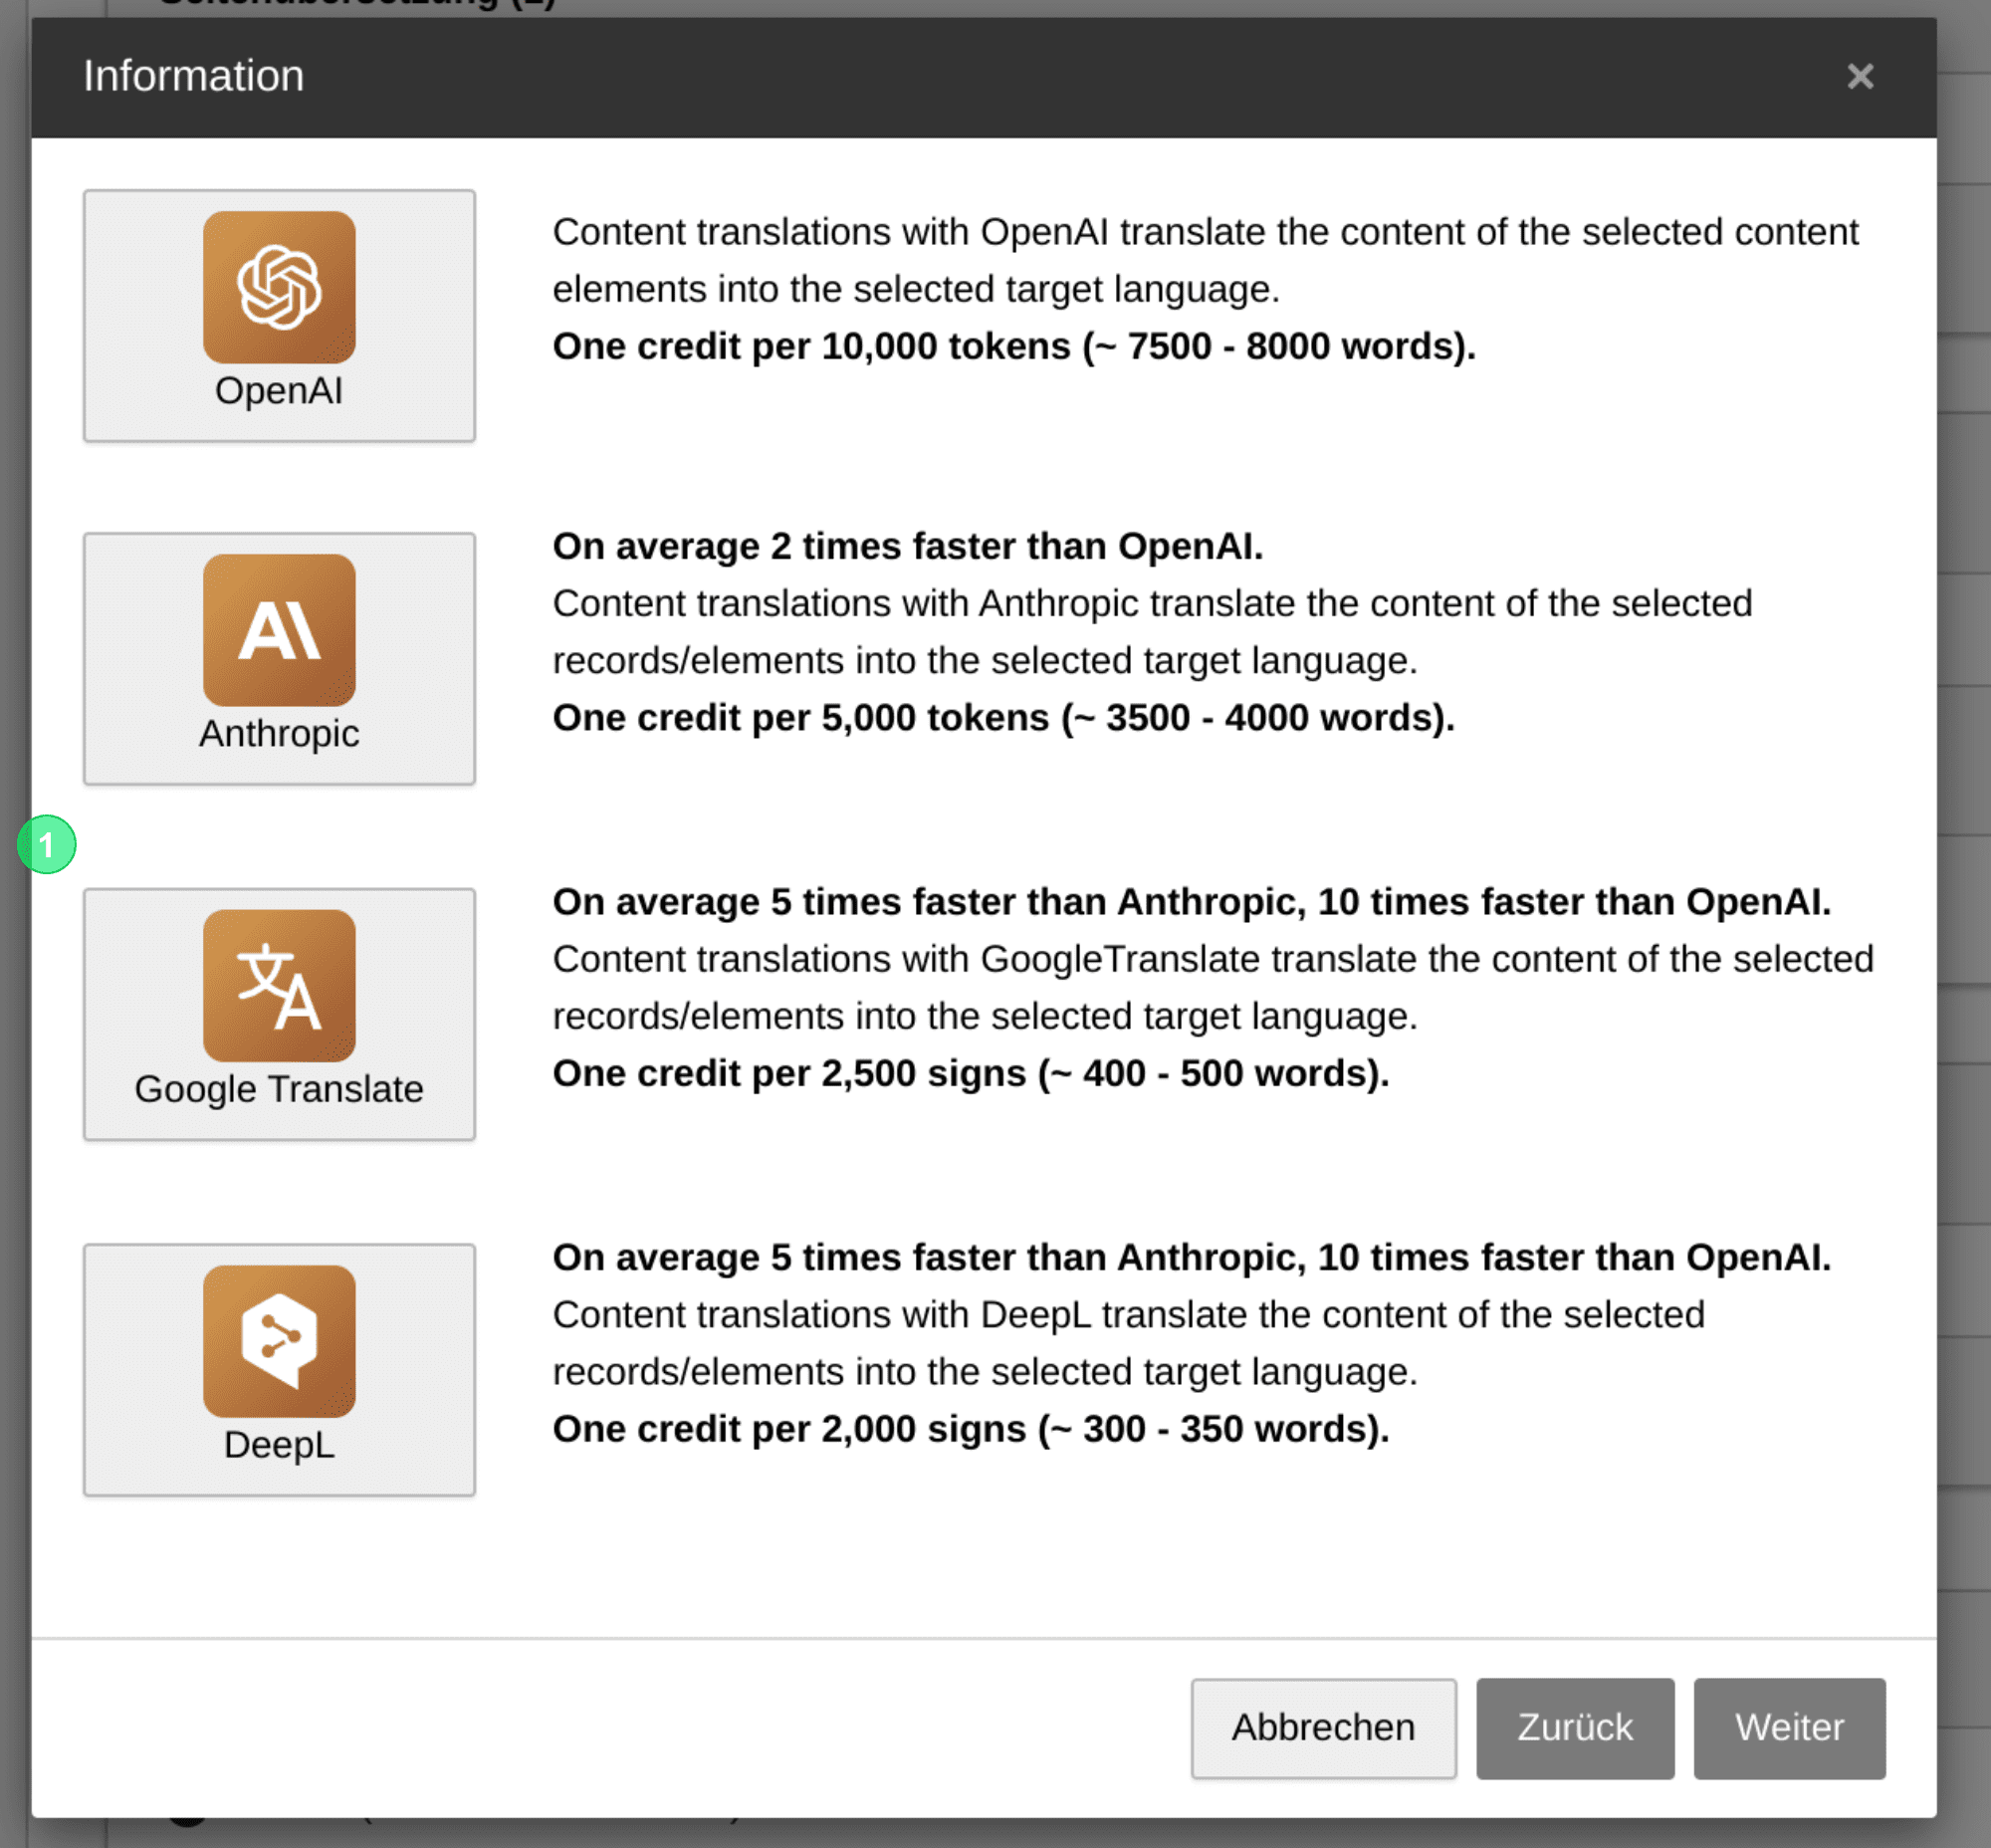
Task: Click 'One credit per 10,000 tokens' text
Action: [1014, 346]
